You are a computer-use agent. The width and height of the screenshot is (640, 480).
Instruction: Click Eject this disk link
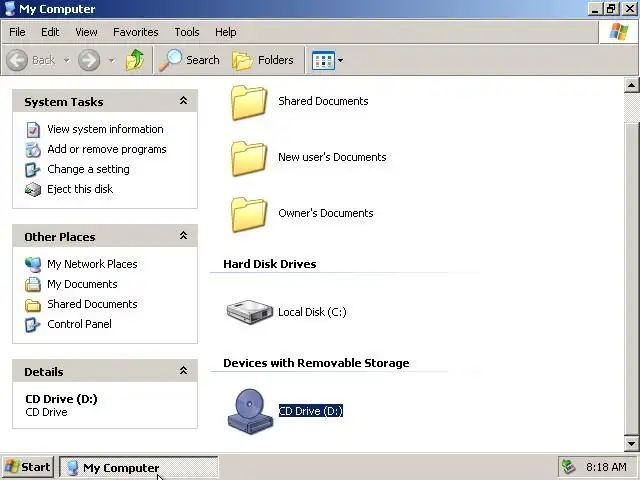[x=80, y=189]
